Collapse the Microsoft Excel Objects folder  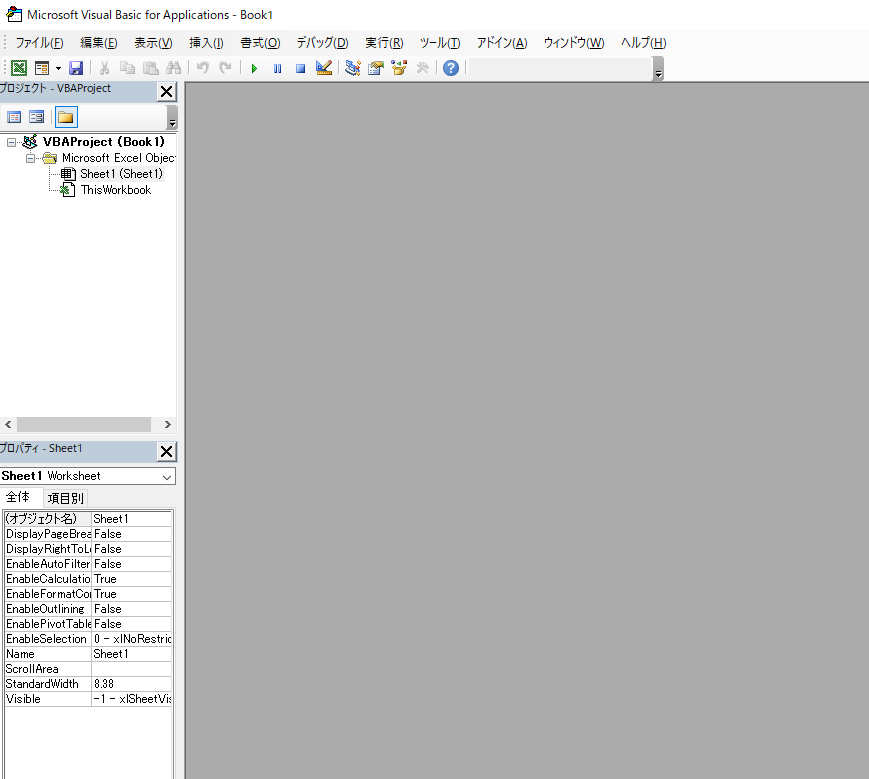pyautogui.click(x=30, y=158)
